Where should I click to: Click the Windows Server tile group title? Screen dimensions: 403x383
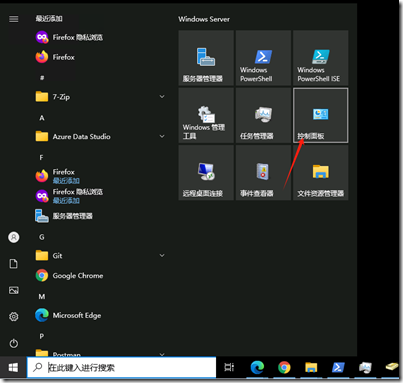pyautogui.click(x=204, y=19)
